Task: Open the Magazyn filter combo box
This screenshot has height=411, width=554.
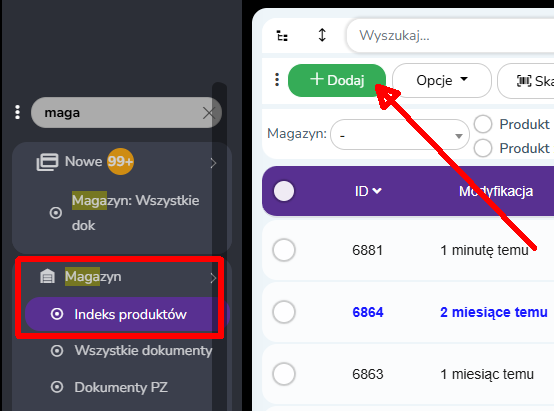Action: (x=400, y=135)
